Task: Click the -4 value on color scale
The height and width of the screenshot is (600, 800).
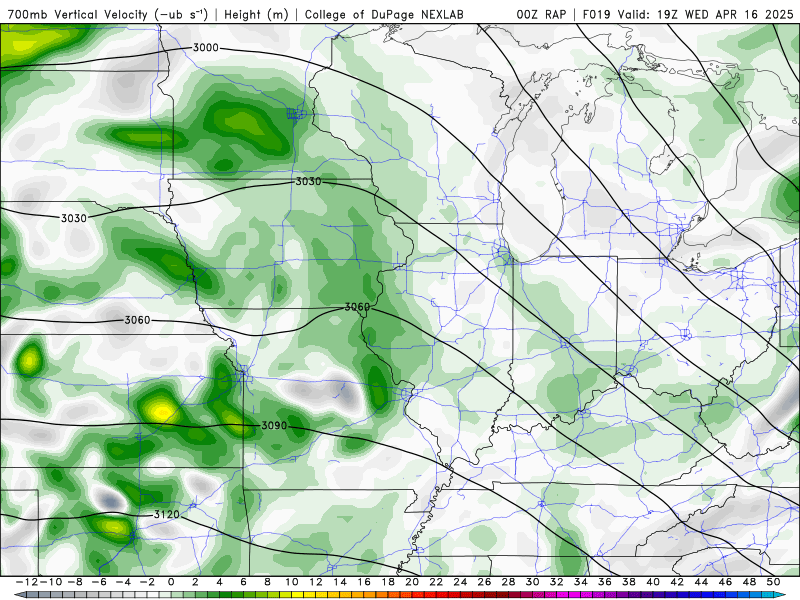Action: [x=123, y=582]
